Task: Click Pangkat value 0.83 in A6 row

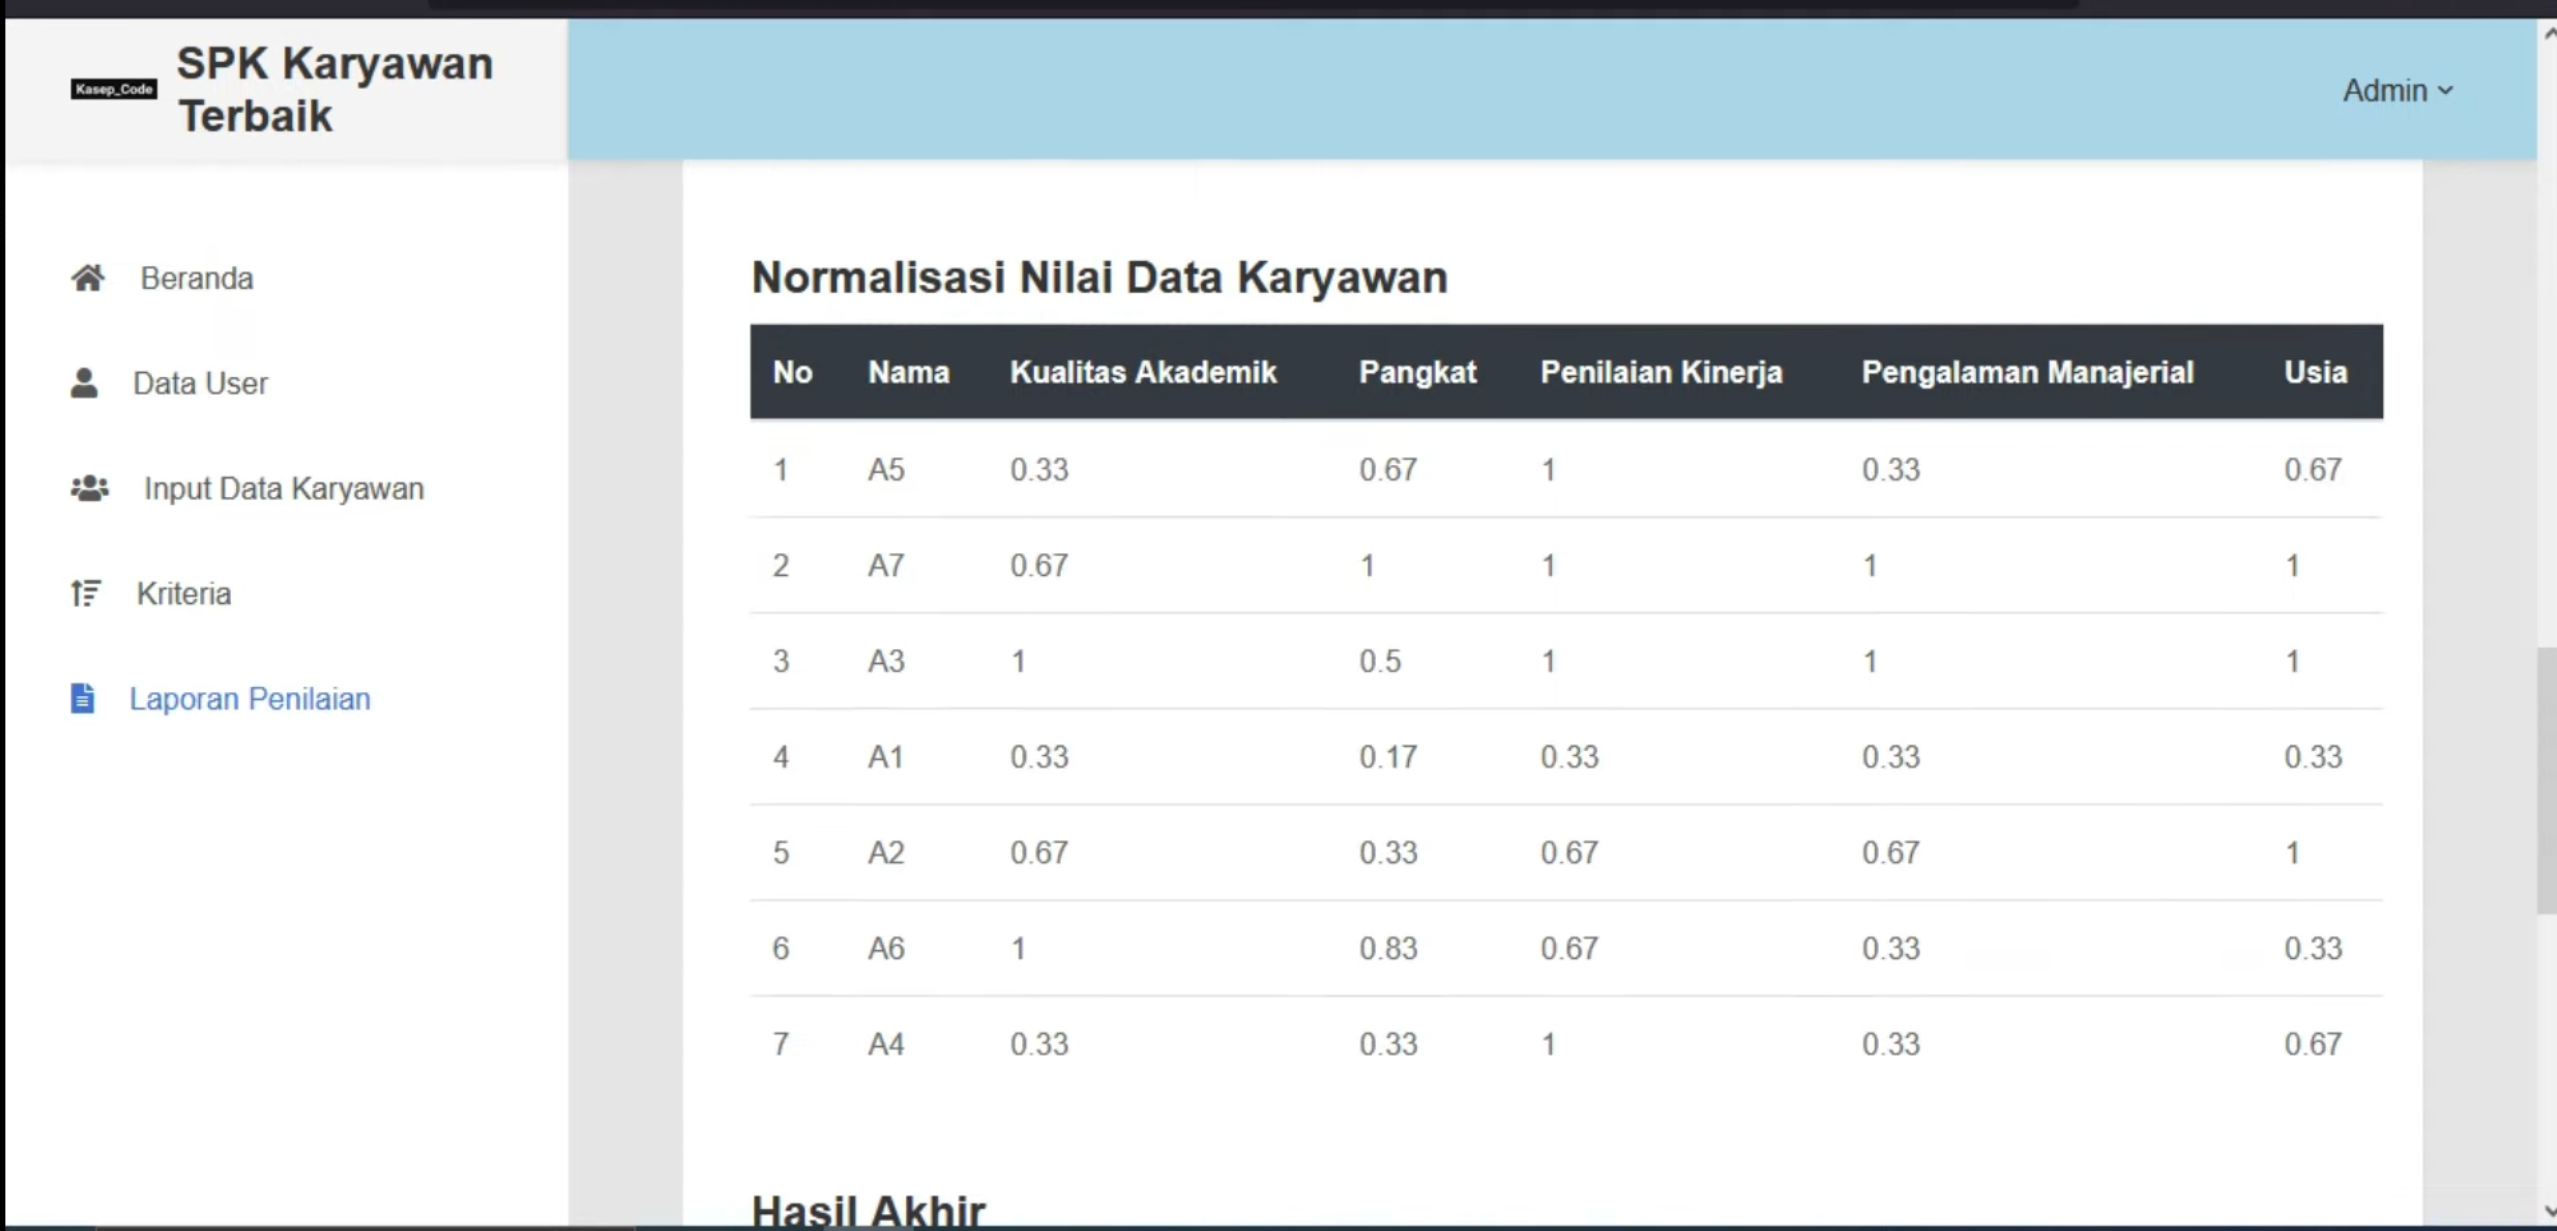Action: pos(1388,948)
